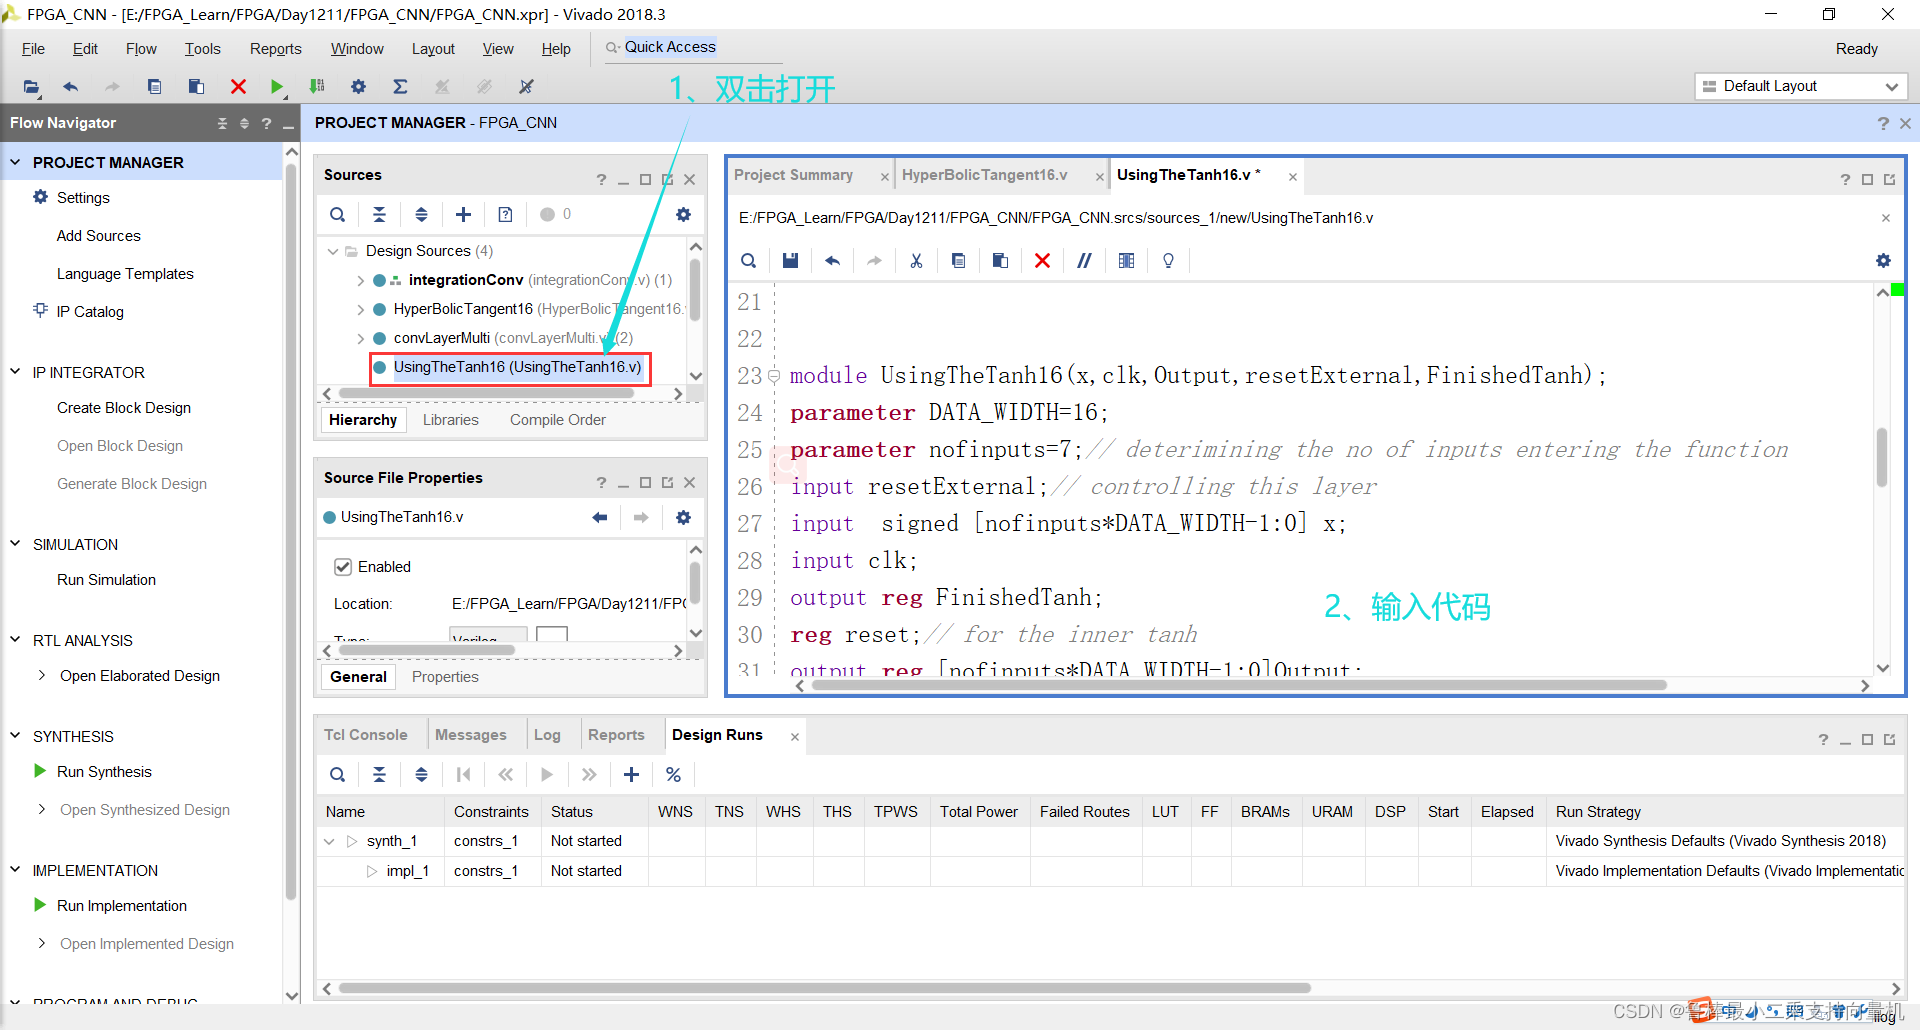Screen dimensions: 1920x1030
Task: Click the Cut scissors icon in editor toolbar
Action: coord(916,261)
